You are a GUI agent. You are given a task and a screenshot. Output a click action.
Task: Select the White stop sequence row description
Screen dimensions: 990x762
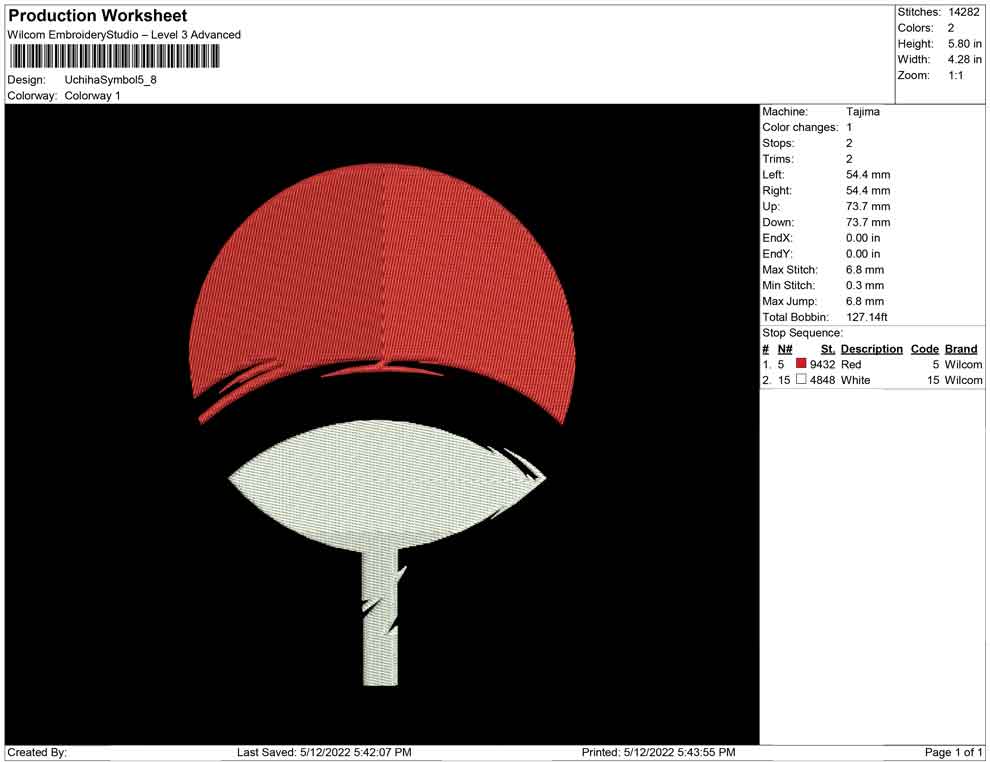pyautogui.click(x=855, y=381)
